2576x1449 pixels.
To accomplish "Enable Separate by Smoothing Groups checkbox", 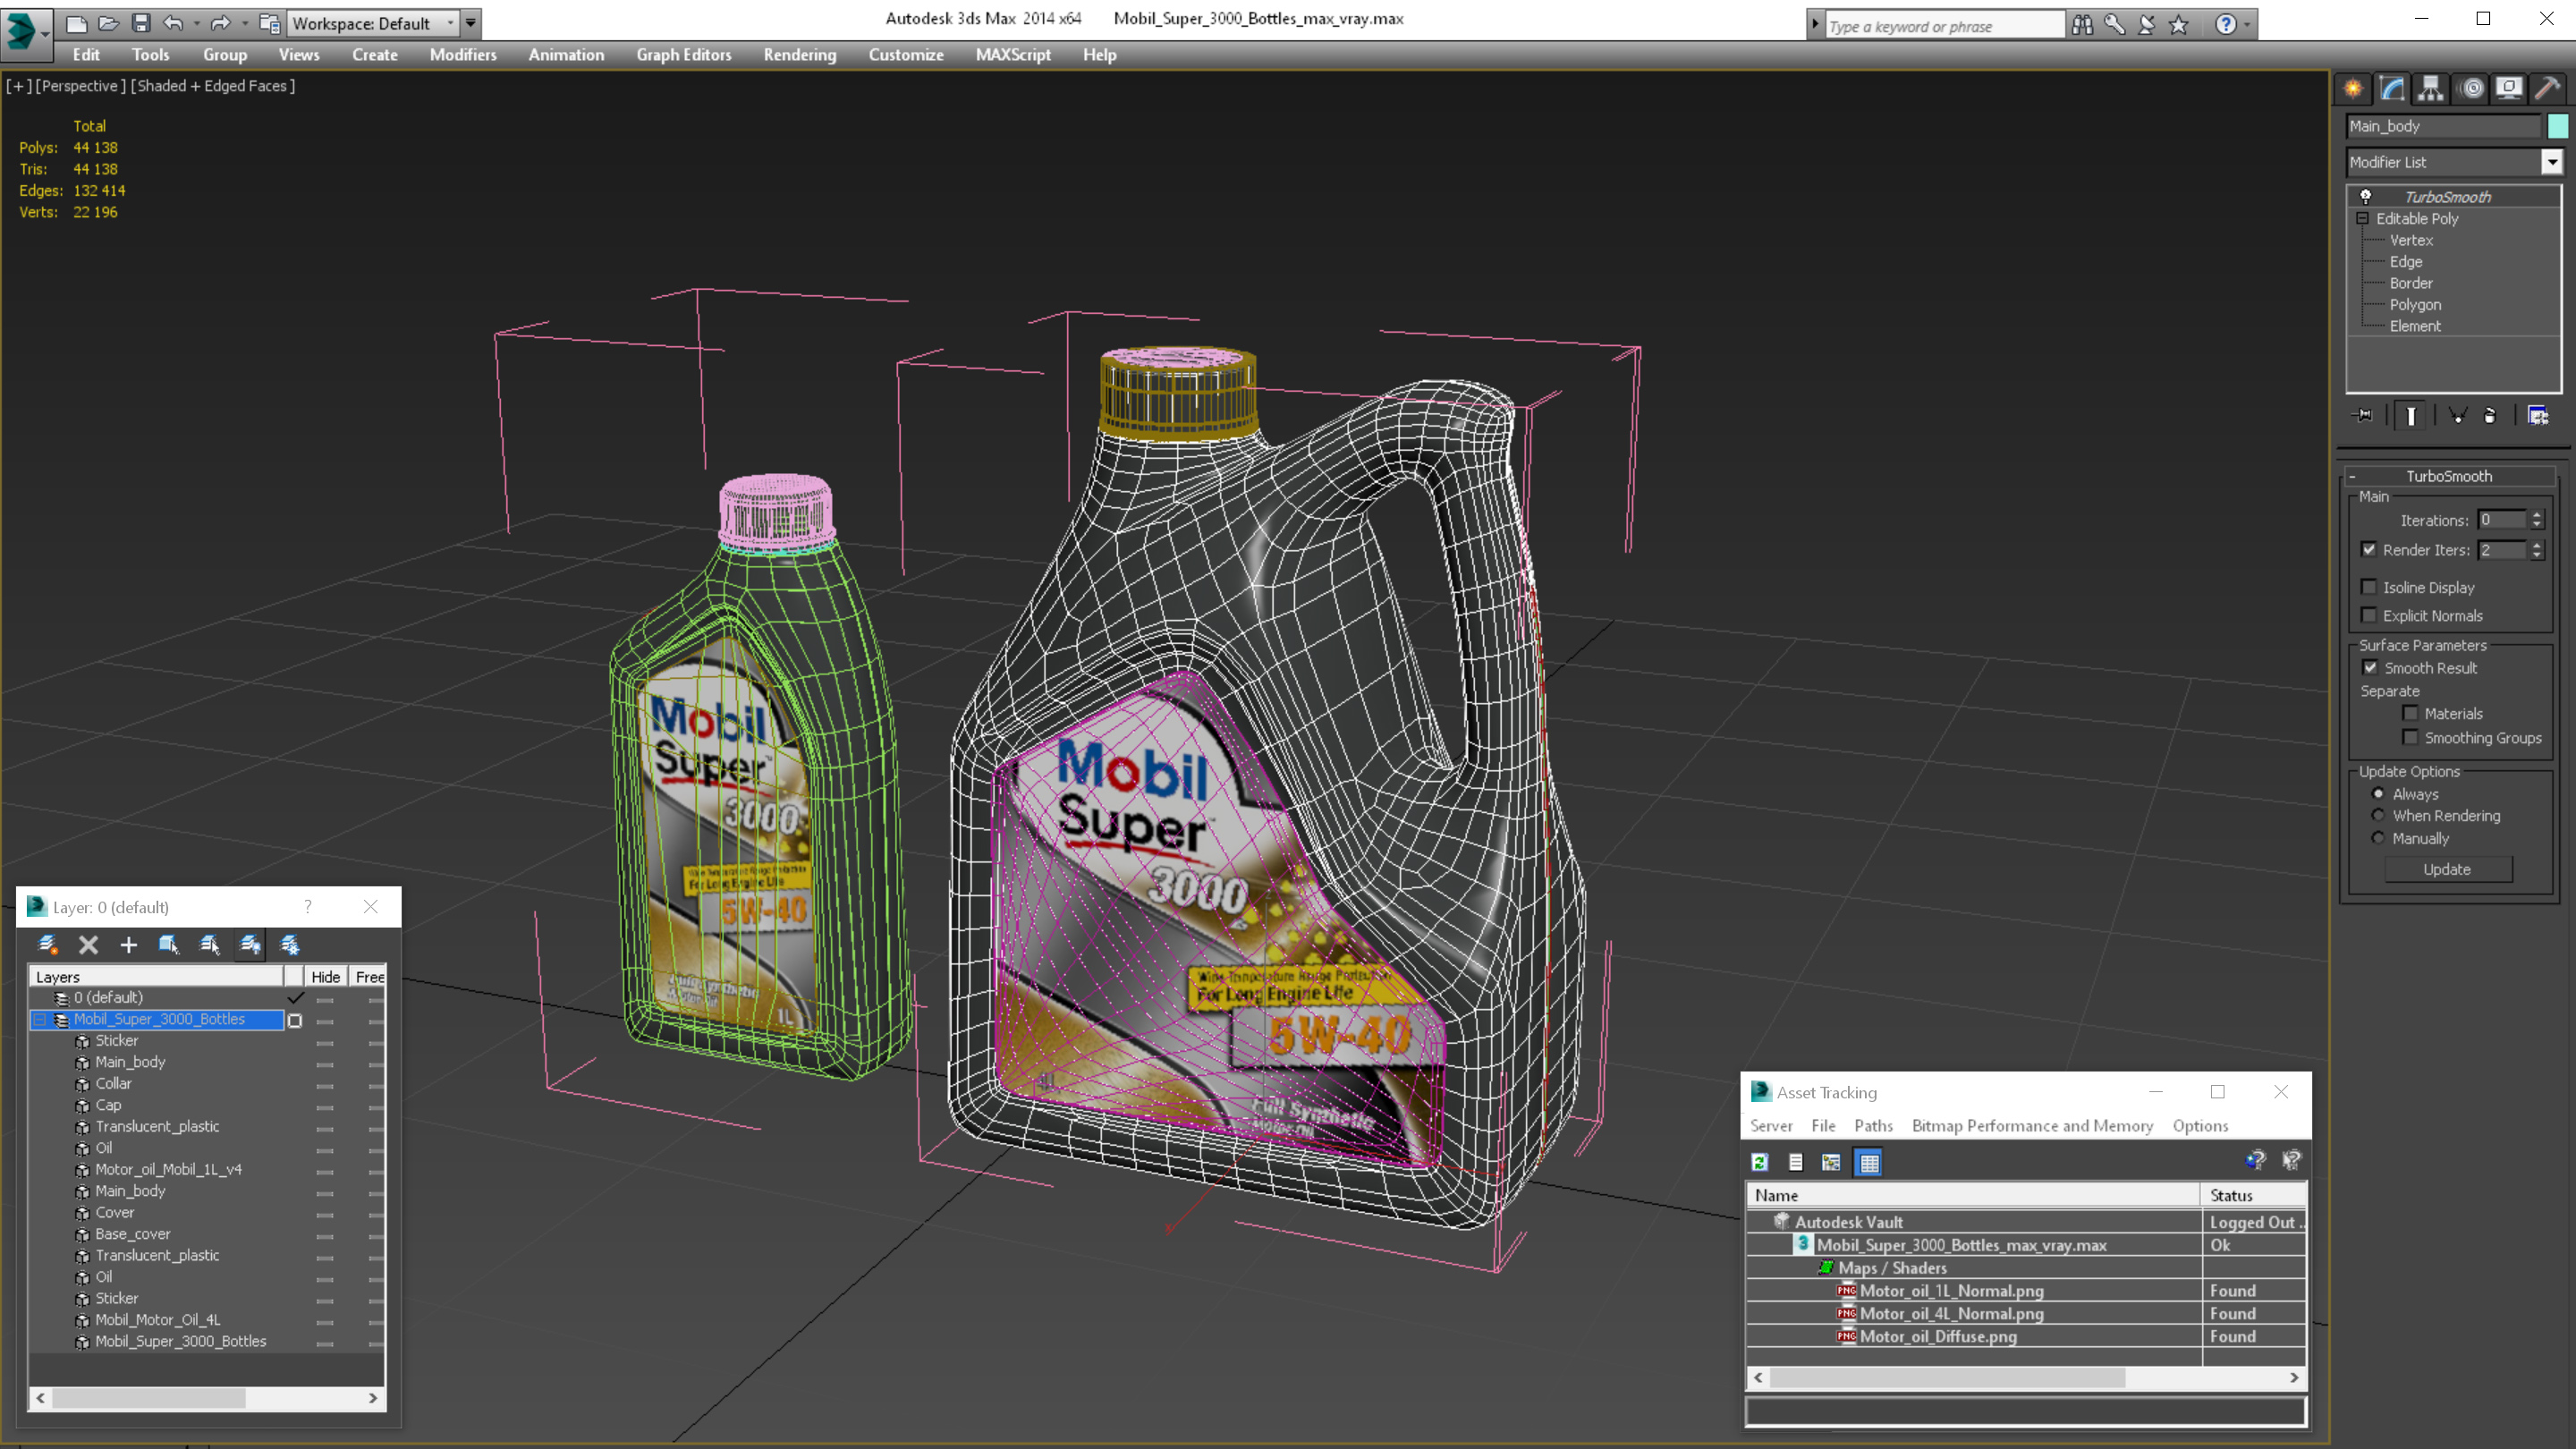I will (2410, 737).
